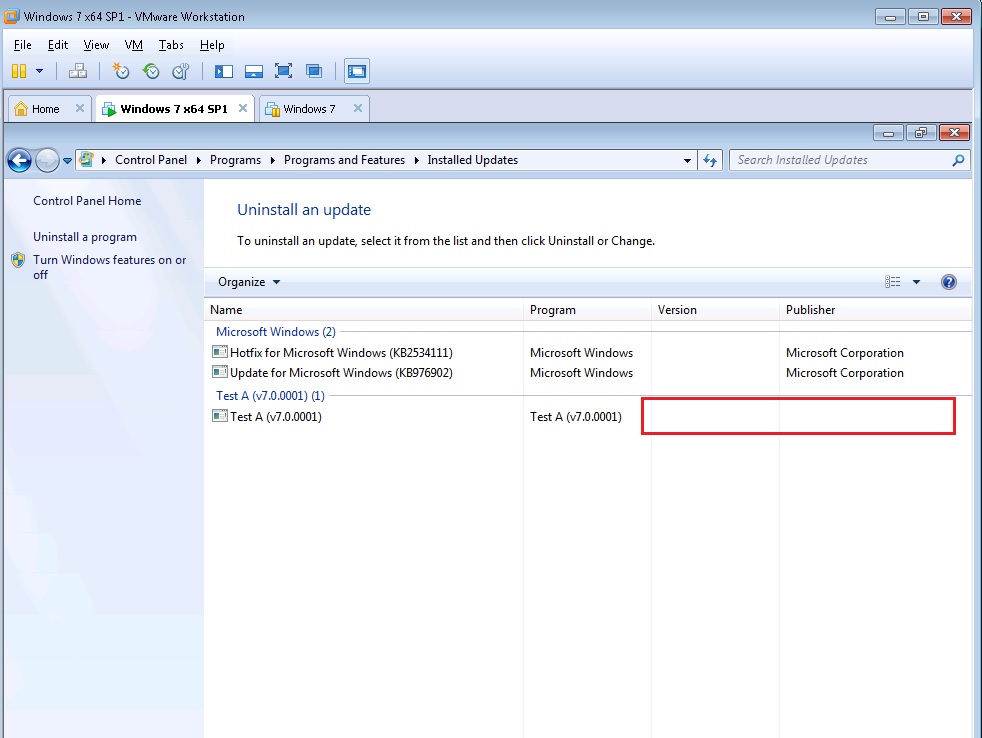Restore down the inner Control Panel window
This screenshot has height=738, width=982.
pyautogui.click(x=921, y=133)
